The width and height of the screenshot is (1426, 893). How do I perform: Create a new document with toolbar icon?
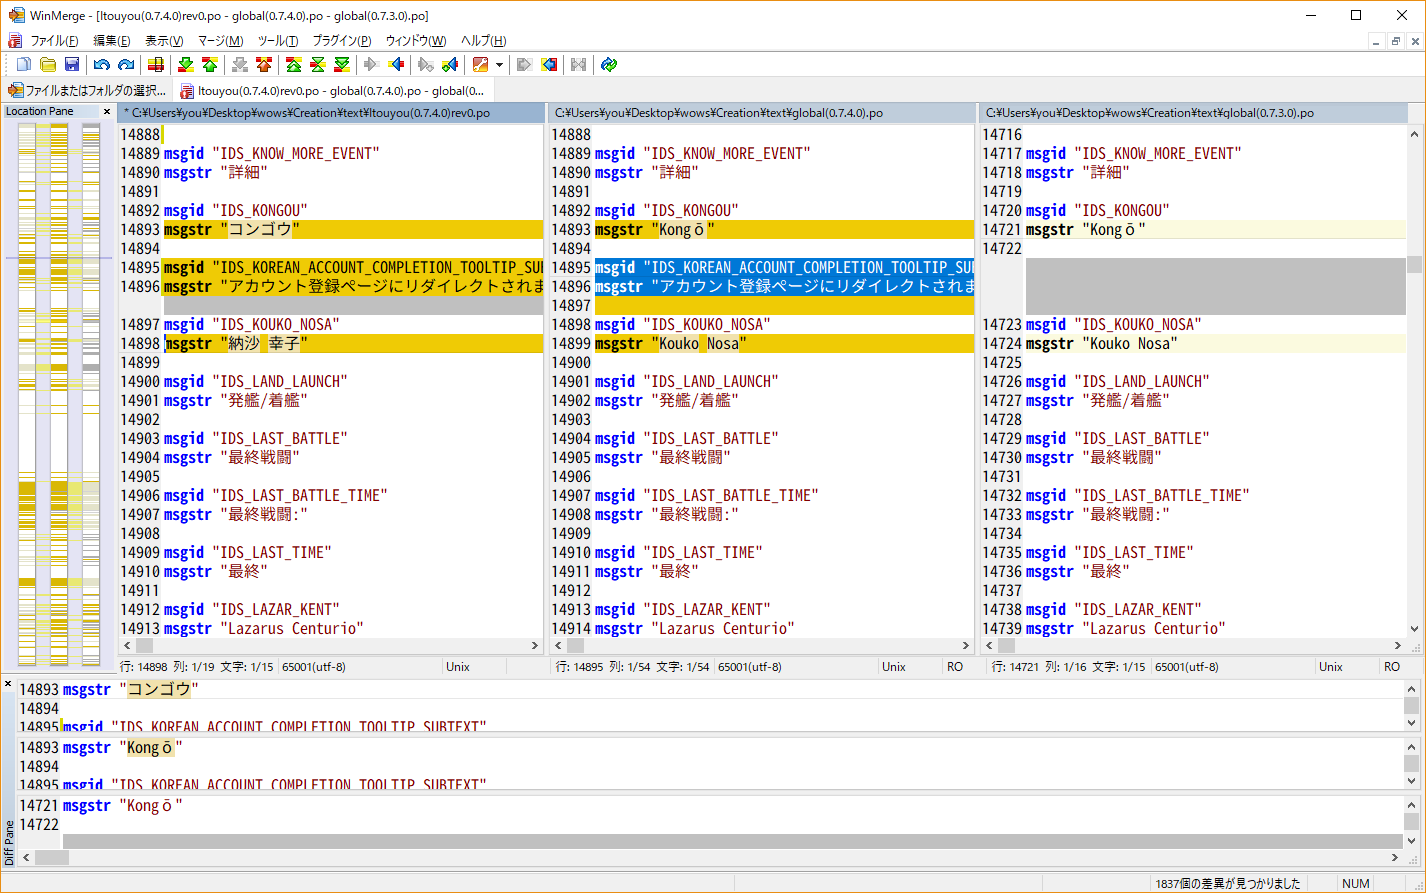click(x=23, y=65)
